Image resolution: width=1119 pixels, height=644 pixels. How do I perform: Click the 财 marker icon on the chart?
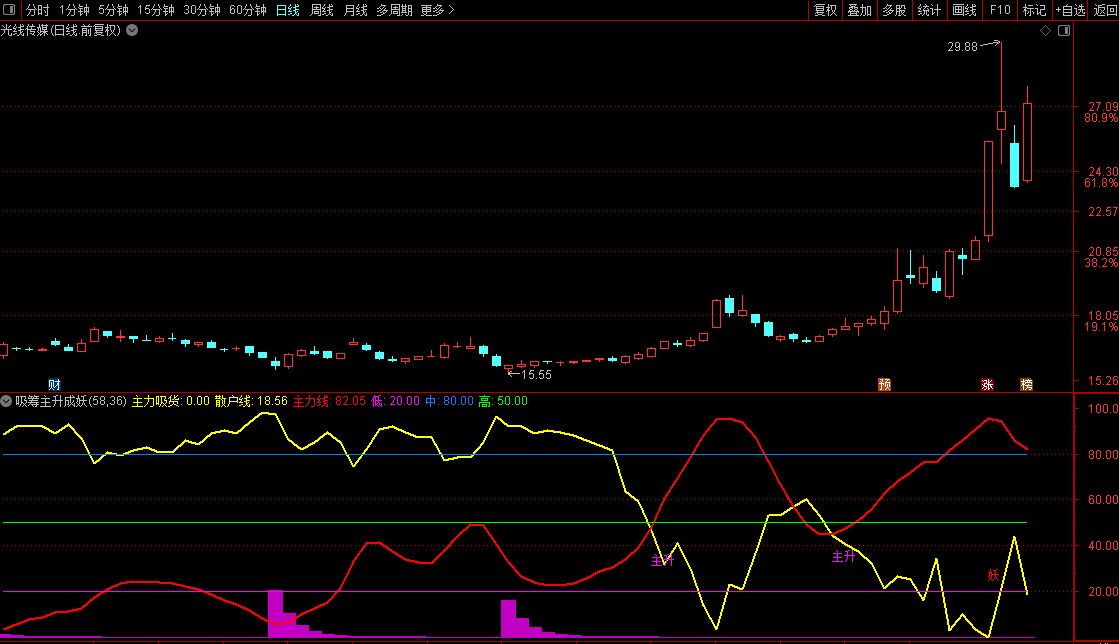tap(54, 384)
